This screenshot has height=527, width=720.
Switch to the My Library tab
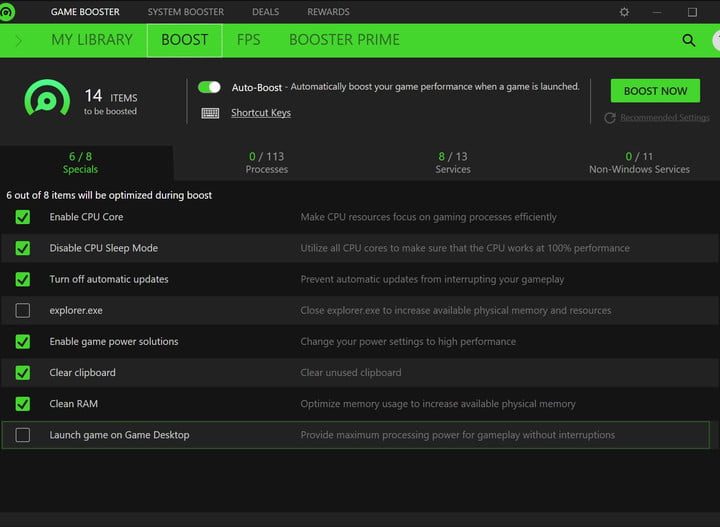click(92, 40)
